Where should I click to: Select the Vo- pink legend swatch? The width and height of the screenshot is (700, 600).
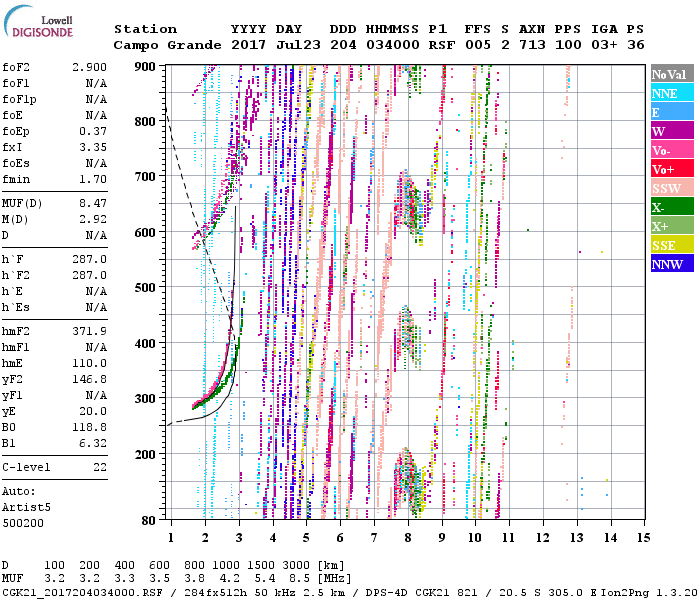coord(672,150)
